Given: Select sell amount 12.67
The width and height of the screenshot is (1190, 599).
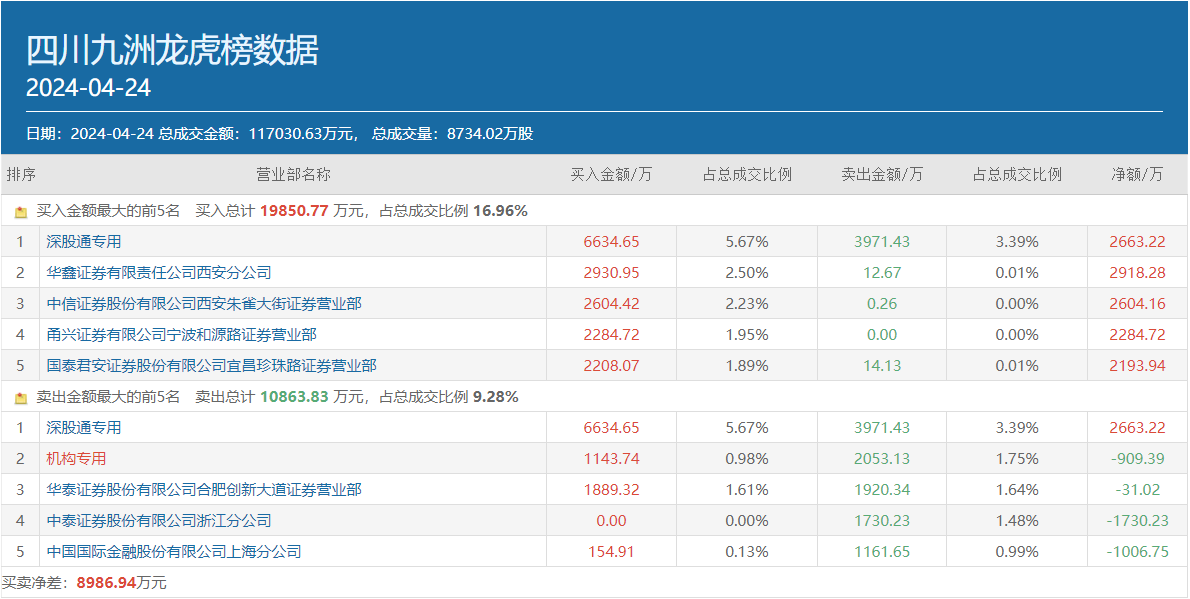Looking at the screenshot, I should point(882,273).
